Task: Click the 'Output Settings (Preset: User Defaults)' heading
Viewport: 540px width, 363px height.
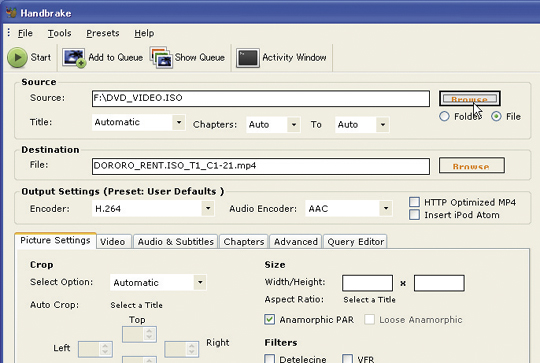Action: coord(123,191)
